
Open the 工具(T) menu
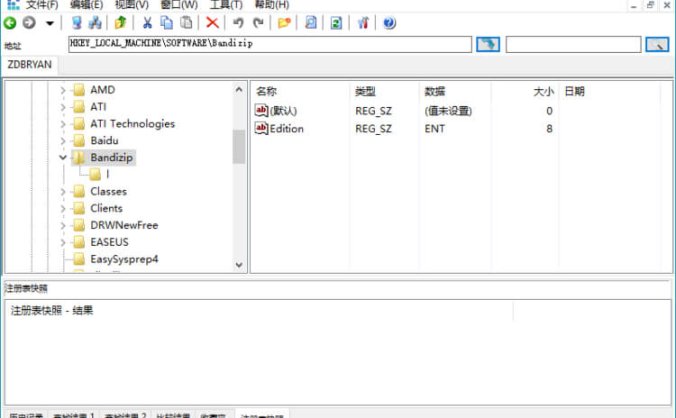[226, 5]
